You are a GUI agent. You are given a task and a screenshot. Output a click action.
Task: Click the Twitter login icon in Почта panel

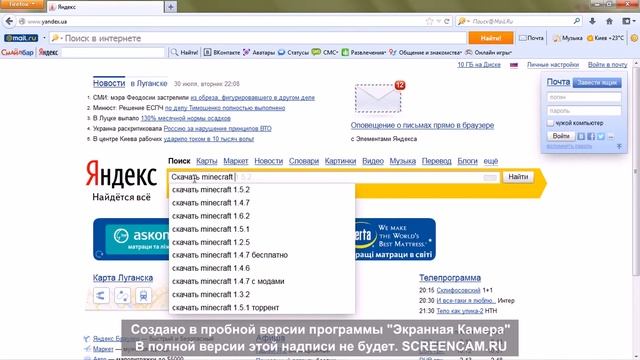point(600,136)
